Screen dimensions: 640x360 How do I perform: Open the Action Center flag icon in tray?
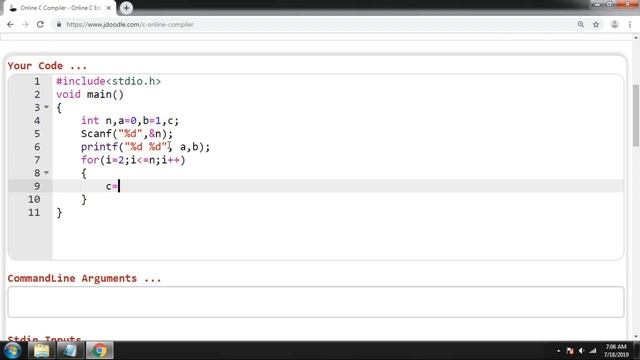coord(570,351)
